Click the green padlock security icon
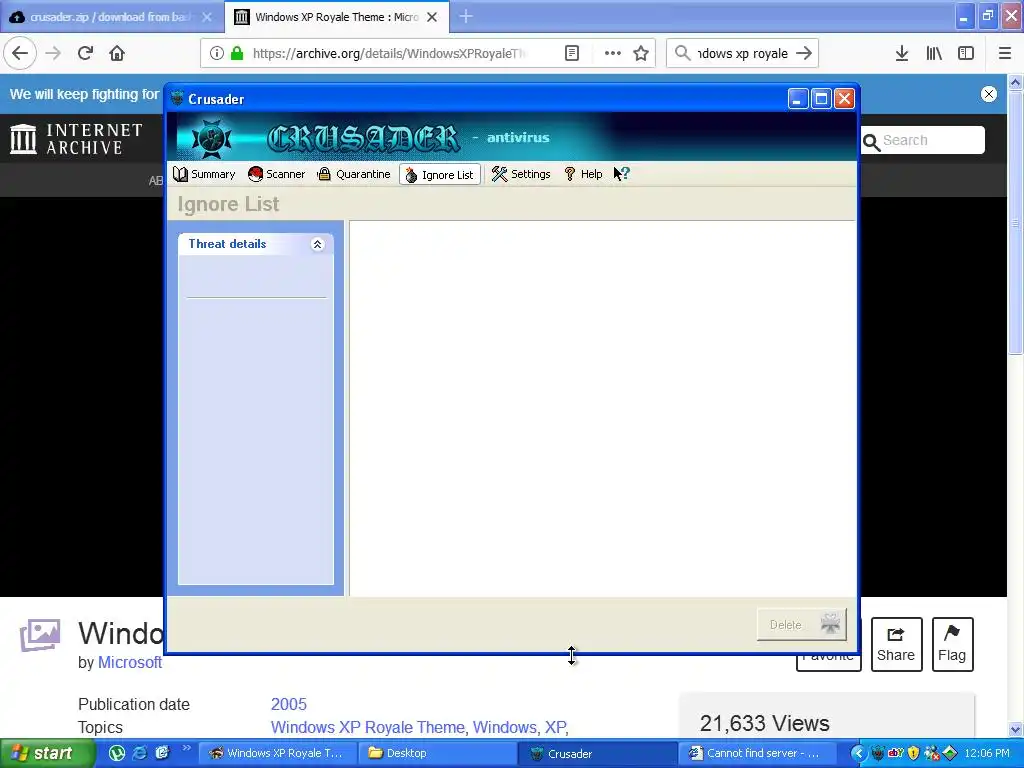Image resolution: width=1024 pixels, height=768 pixels. coord(236,54)
